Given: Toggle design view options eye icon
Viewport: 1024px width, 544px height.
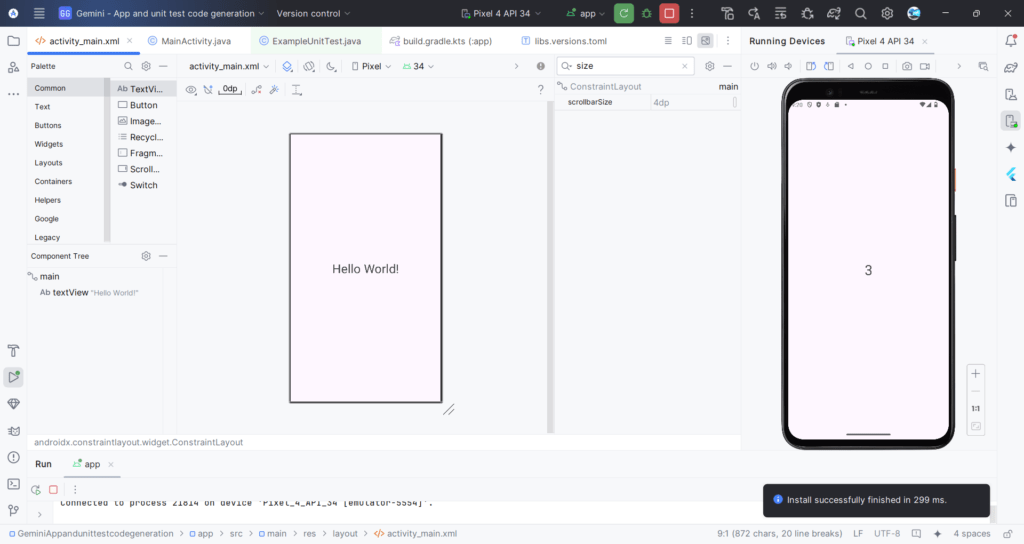Looking at the screenshot, I should [191, 89].
